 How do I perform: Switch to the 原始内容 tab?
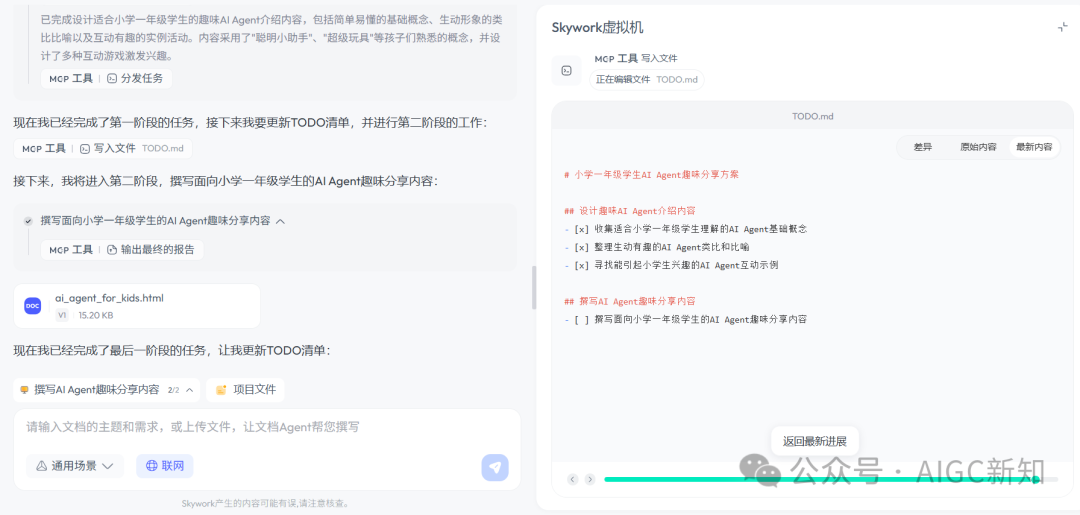click(x=977, y=147)
